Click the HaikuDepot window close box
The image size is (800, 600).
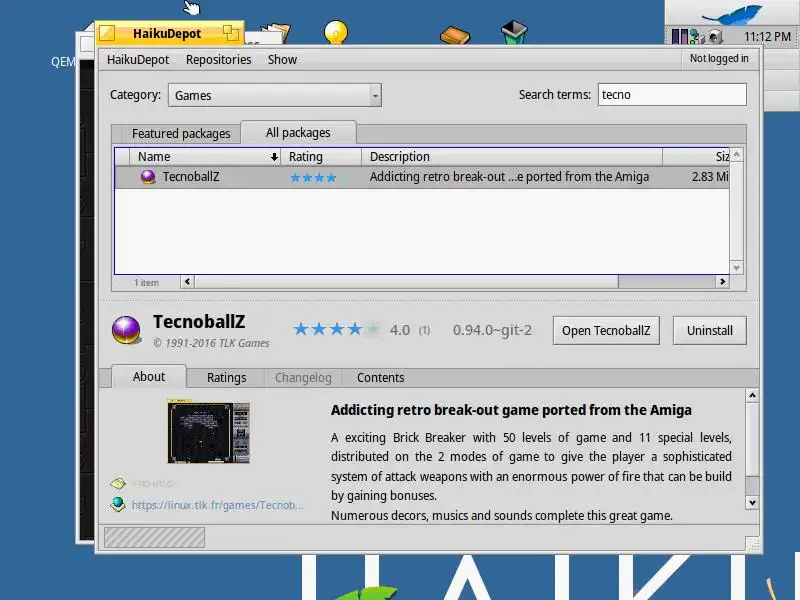tap(107, 33)
